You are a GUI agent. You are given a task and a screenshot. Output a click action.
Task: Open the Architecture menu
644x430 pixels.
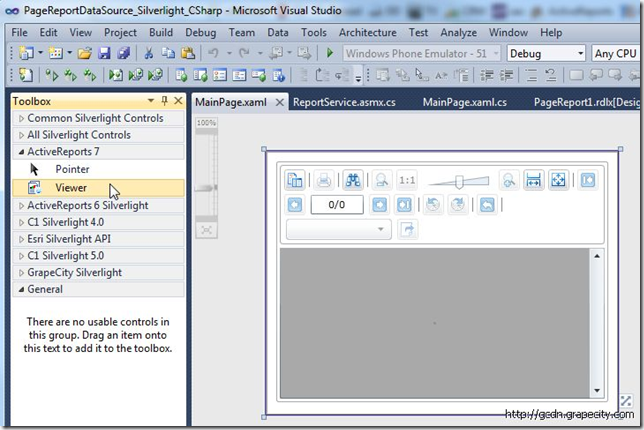point(367,32)
